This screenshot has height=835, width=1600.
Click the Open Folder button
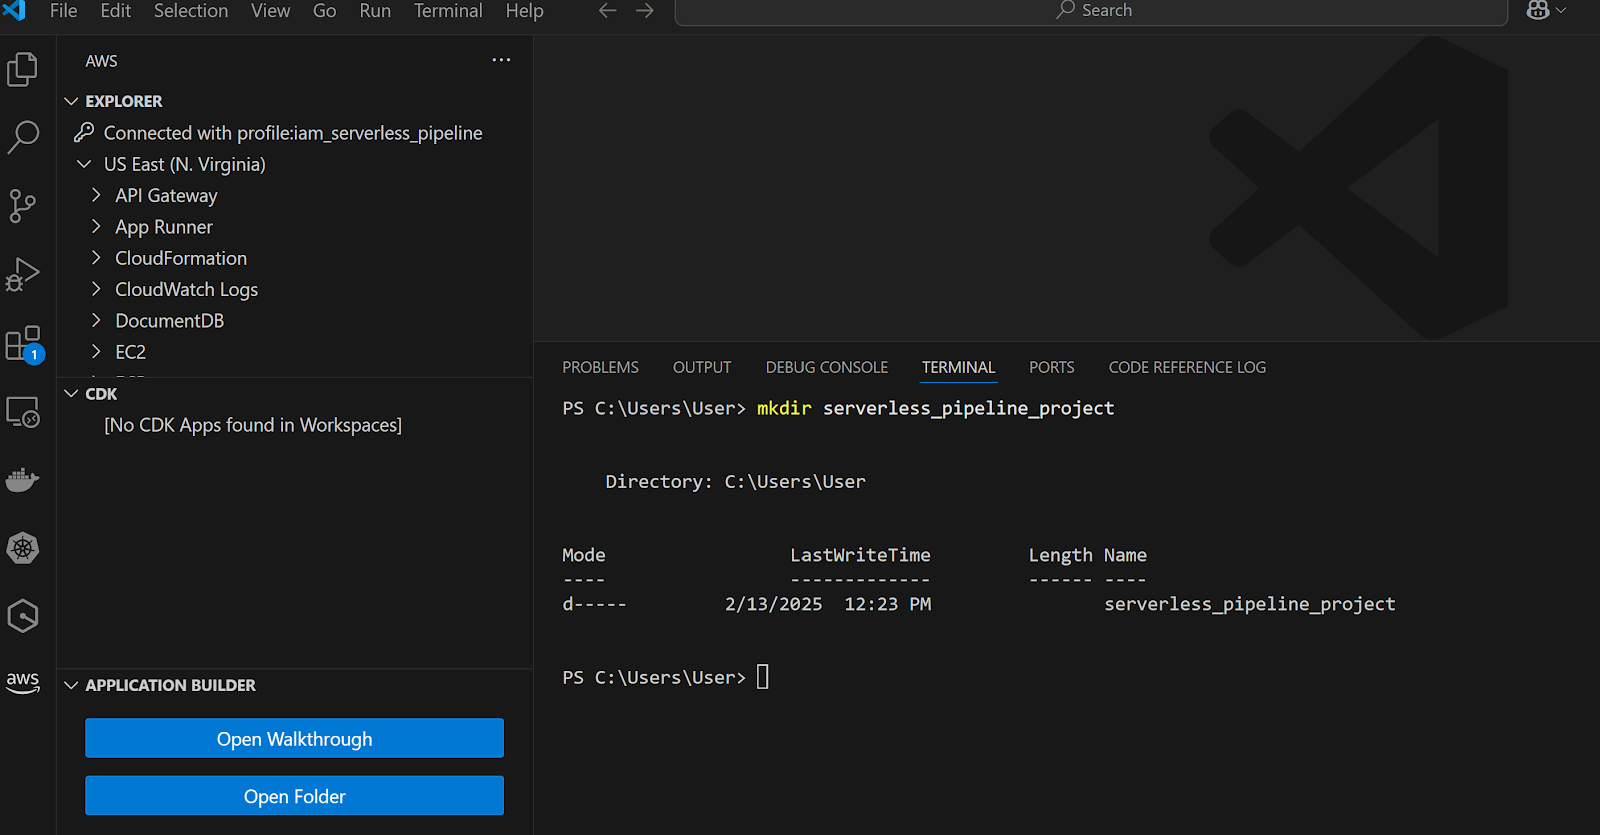pos(294,796)
